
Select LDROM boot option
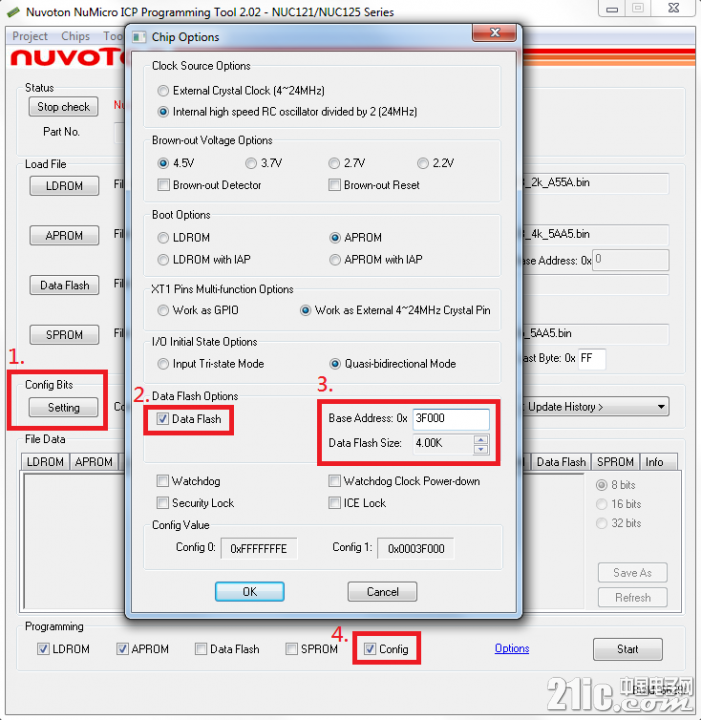[163, 237]
